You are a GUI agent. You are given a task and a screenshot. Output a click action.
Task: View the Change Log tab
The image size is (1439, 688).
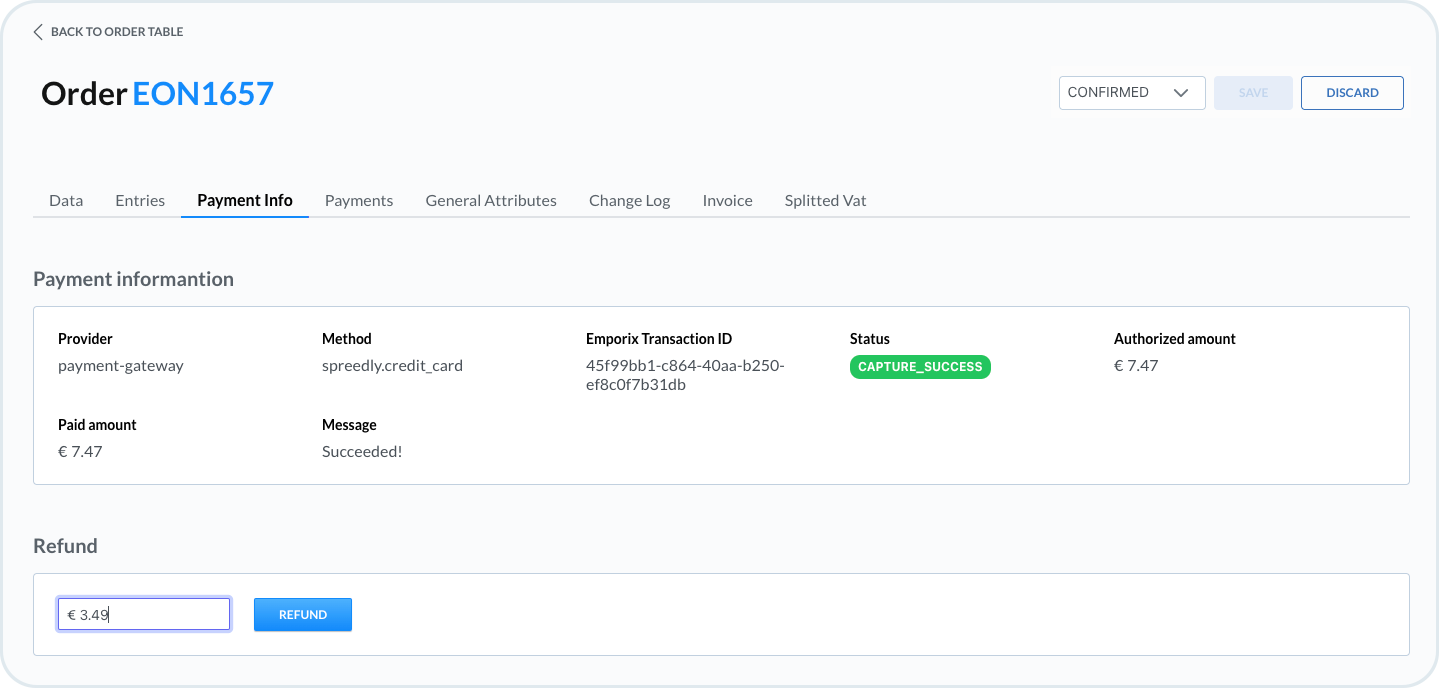(629, 201)
